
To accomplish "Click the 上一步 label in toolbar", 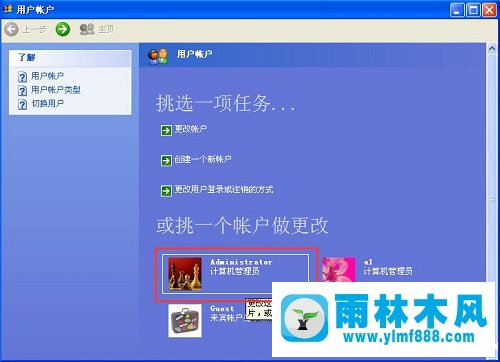I will 34,29.
